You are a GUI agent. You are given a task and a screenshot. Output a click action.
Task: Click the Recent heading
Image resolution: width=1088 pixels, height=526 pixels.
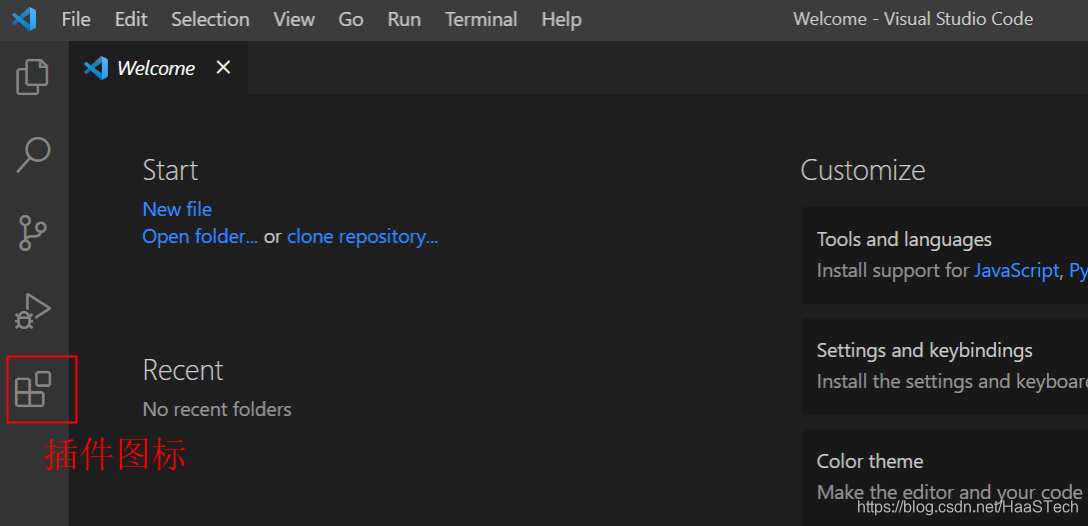tap(183, 370)
